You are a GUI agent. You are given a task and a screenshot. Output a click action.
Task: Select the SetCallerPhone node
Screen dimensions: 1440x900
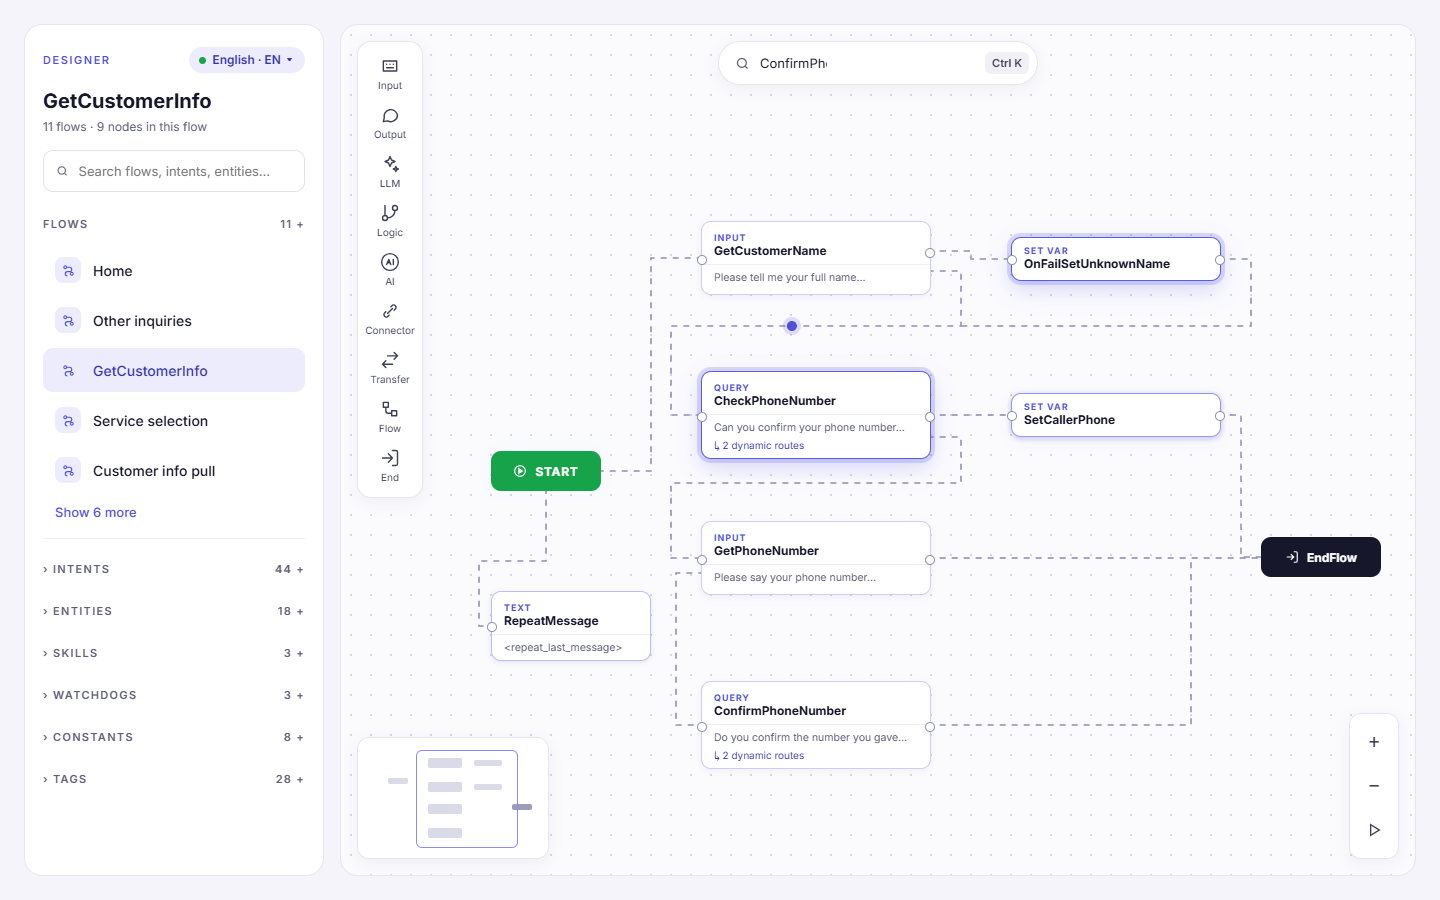click(1116, 415)
